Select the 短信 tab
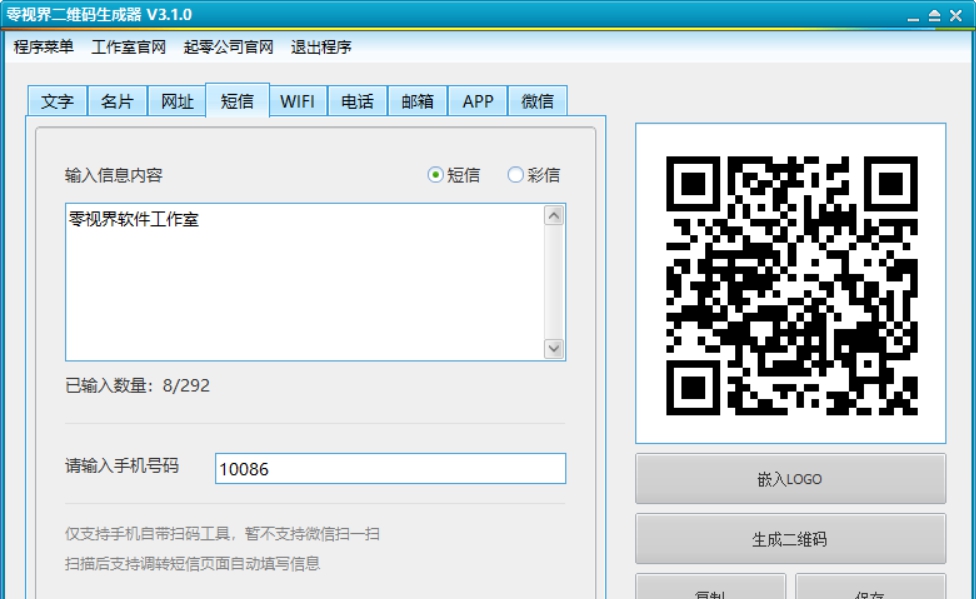 coord(237,100)
